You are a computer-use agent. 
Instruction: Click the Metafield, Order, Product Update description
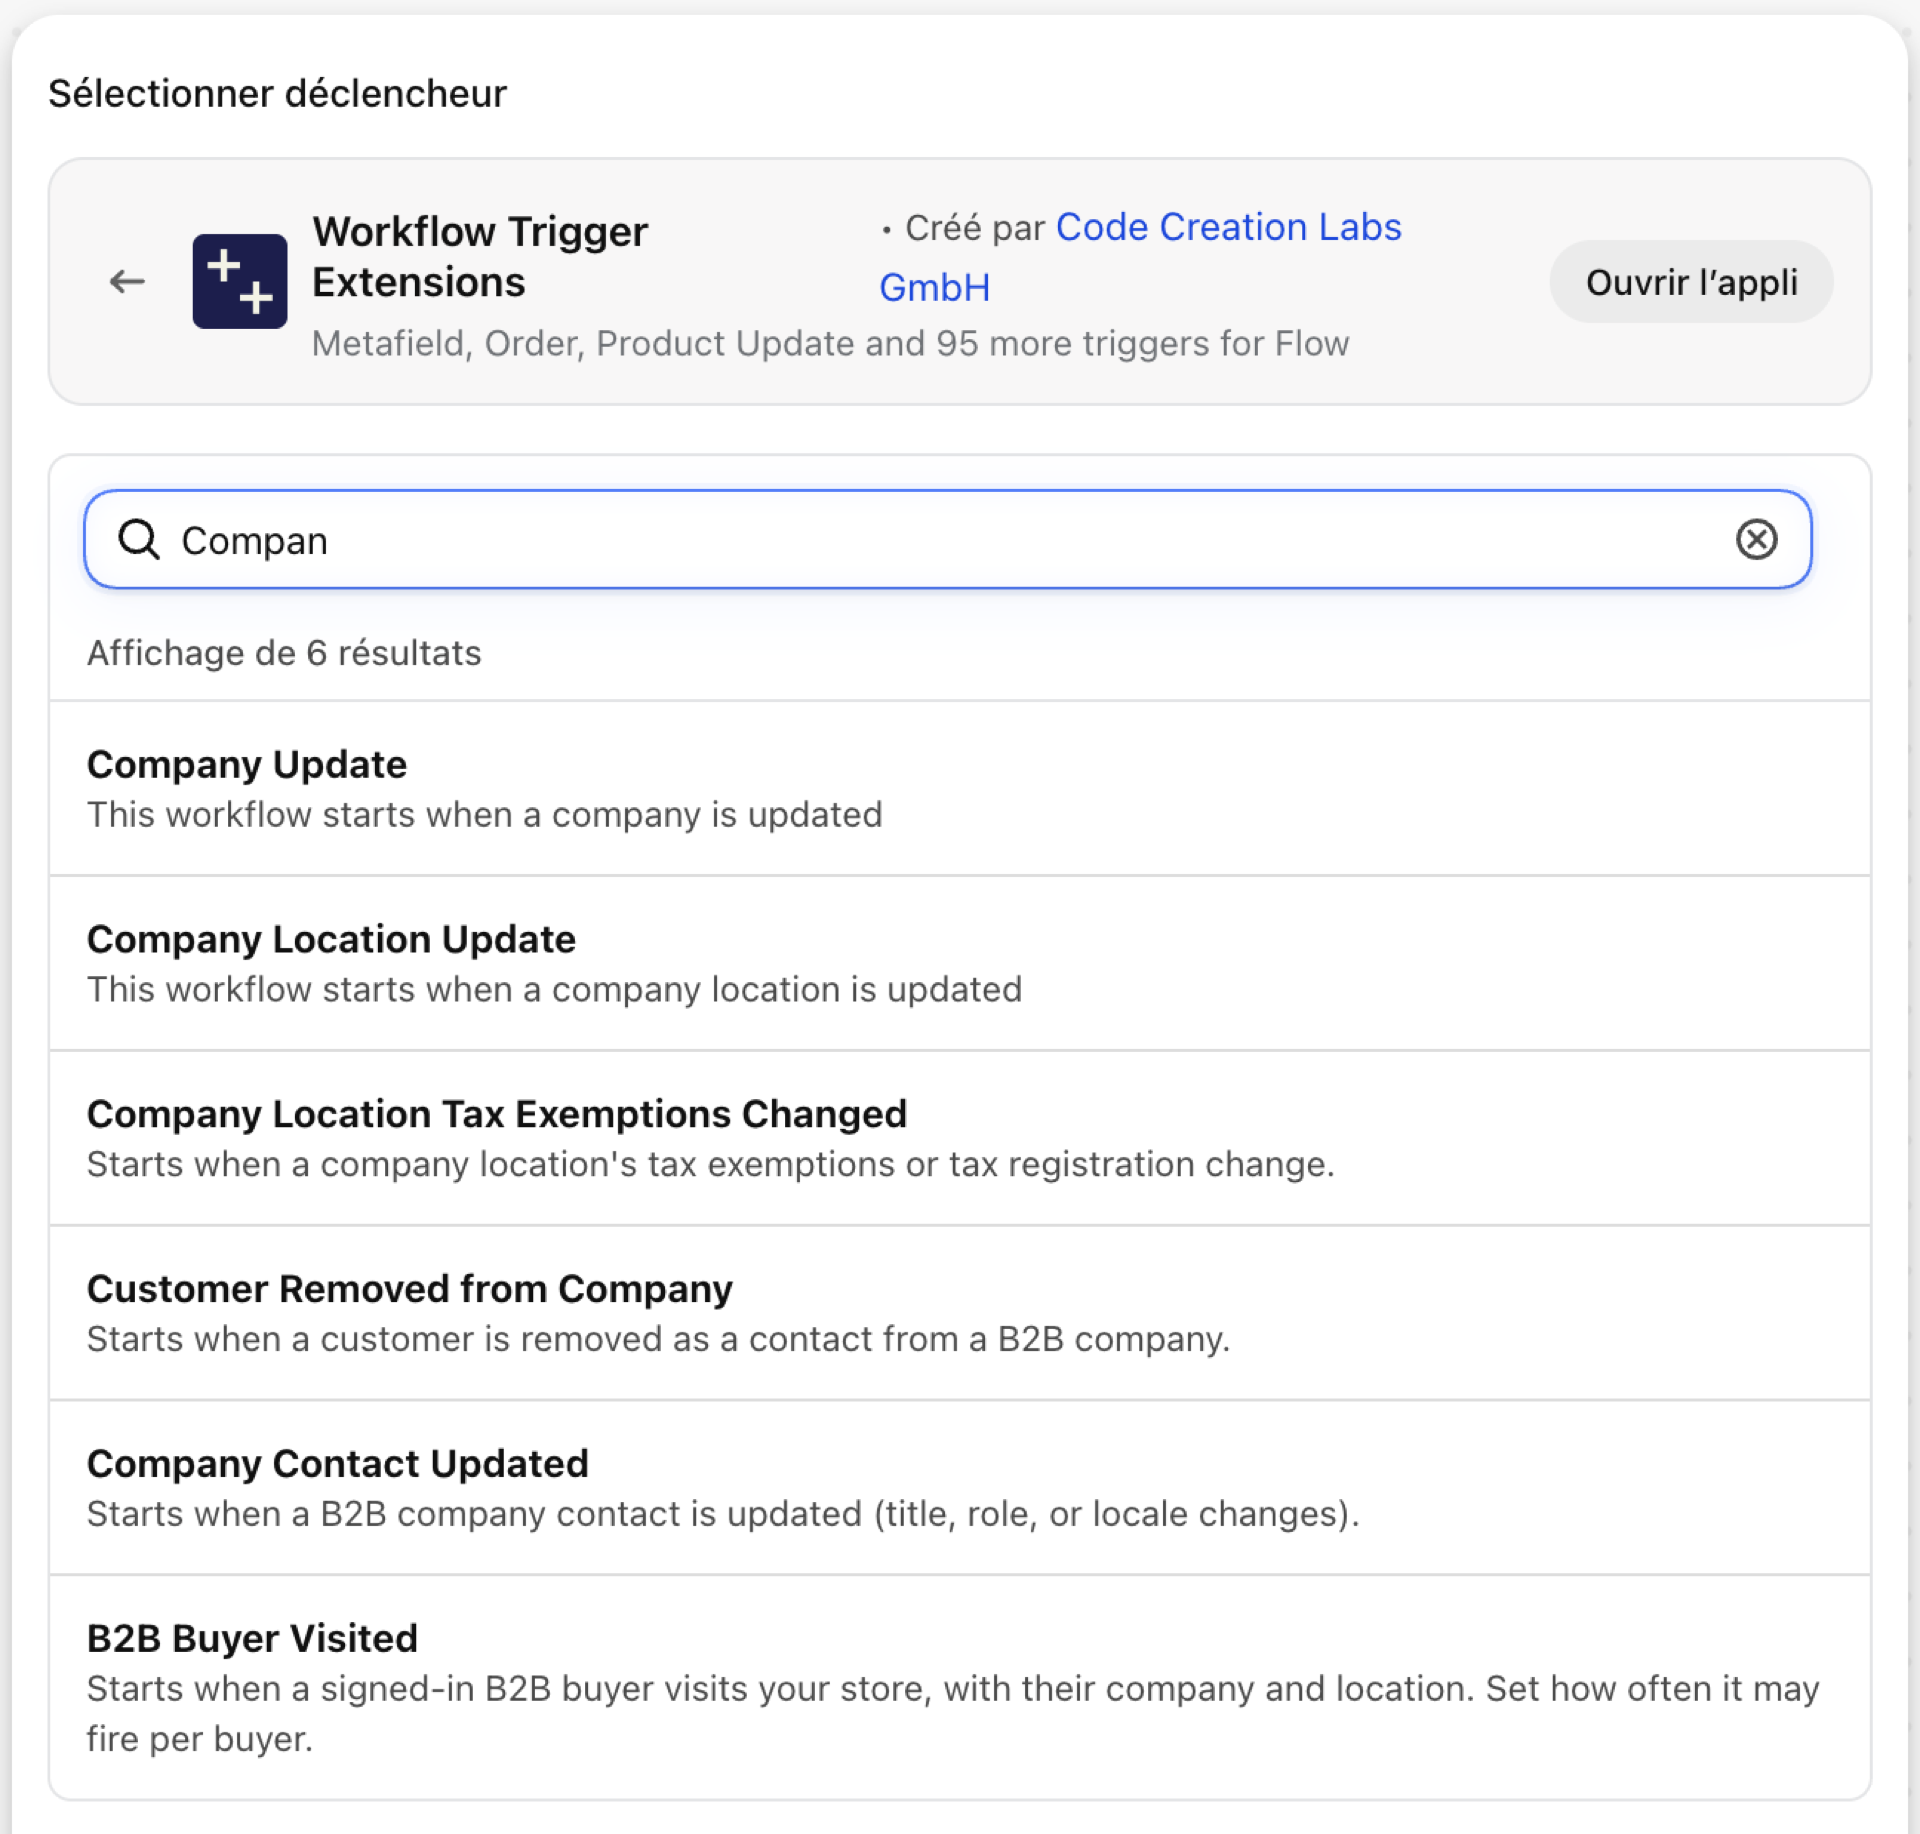[x=830, y=343]
